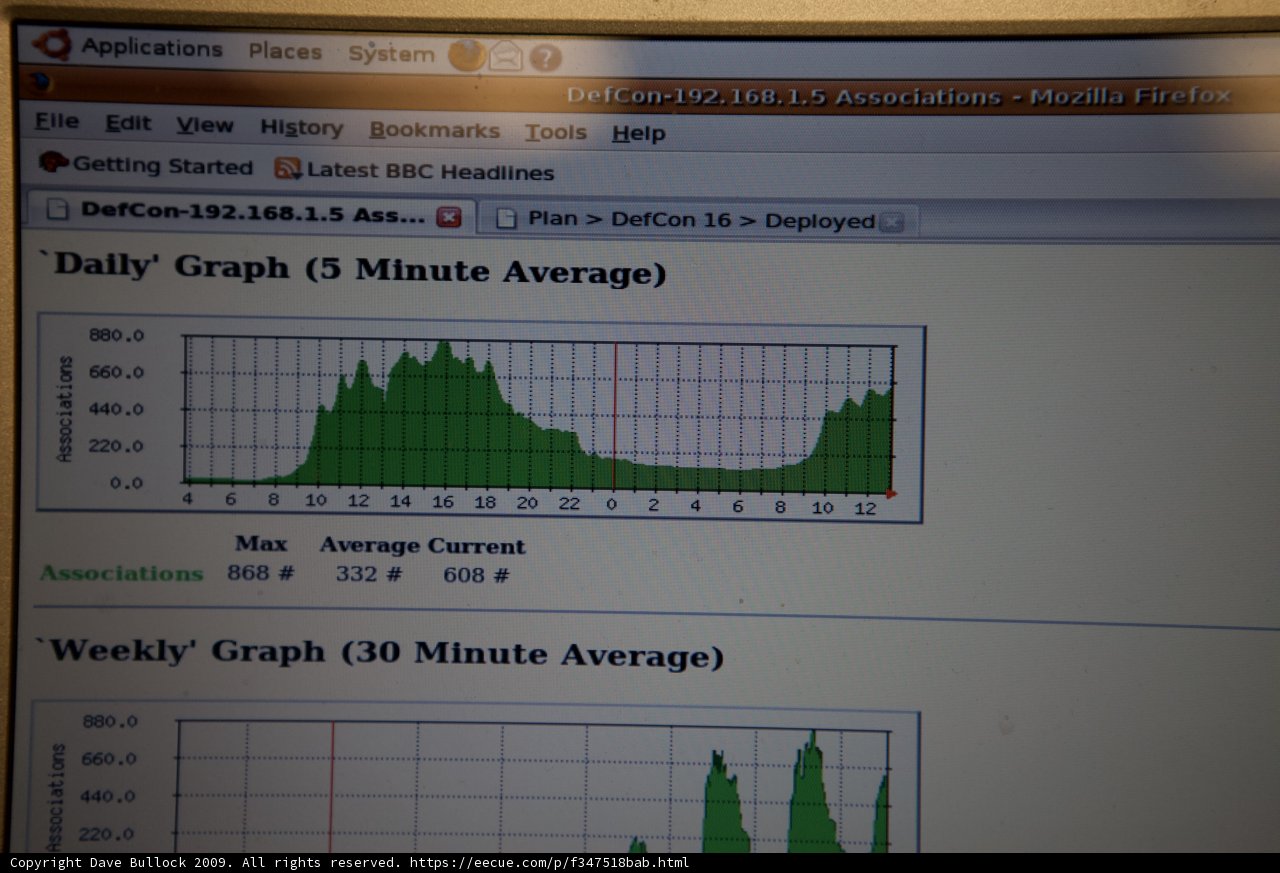Click the Firefox window title bar text
Viewport: 1280px width, 873px height.
pyautogui.click(x=899, y=97)
